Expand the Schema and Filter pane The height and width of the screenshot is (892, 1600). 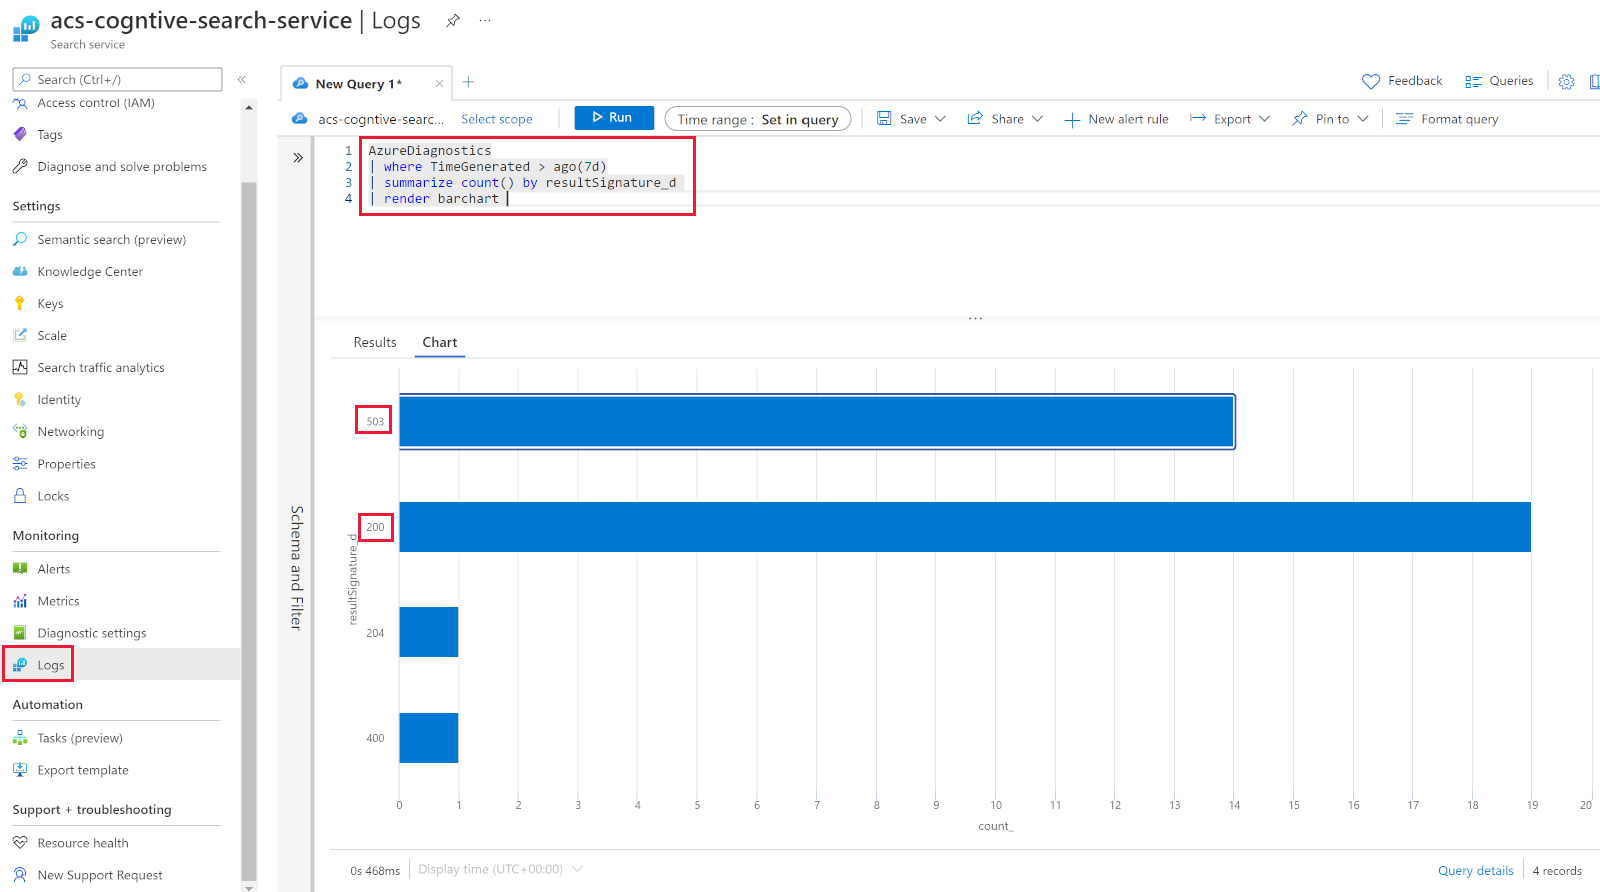click(298, 158)
